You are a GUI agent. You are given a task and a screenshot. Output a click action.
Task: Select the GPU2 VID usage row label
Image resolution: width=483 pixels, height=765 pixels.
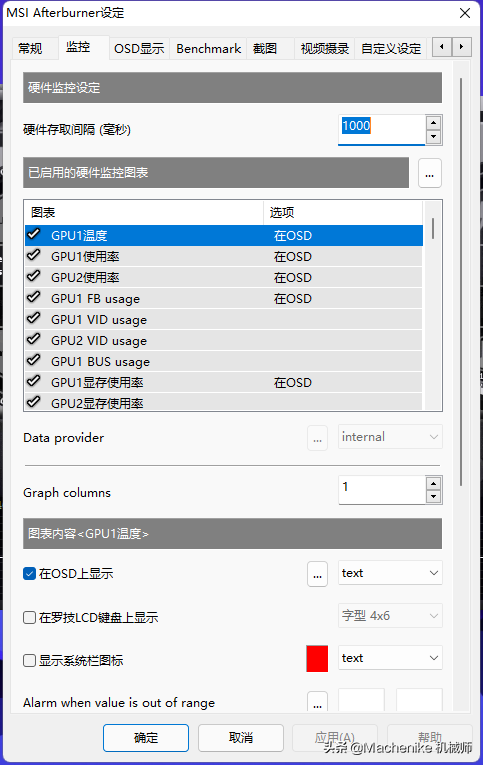[99, 341]
